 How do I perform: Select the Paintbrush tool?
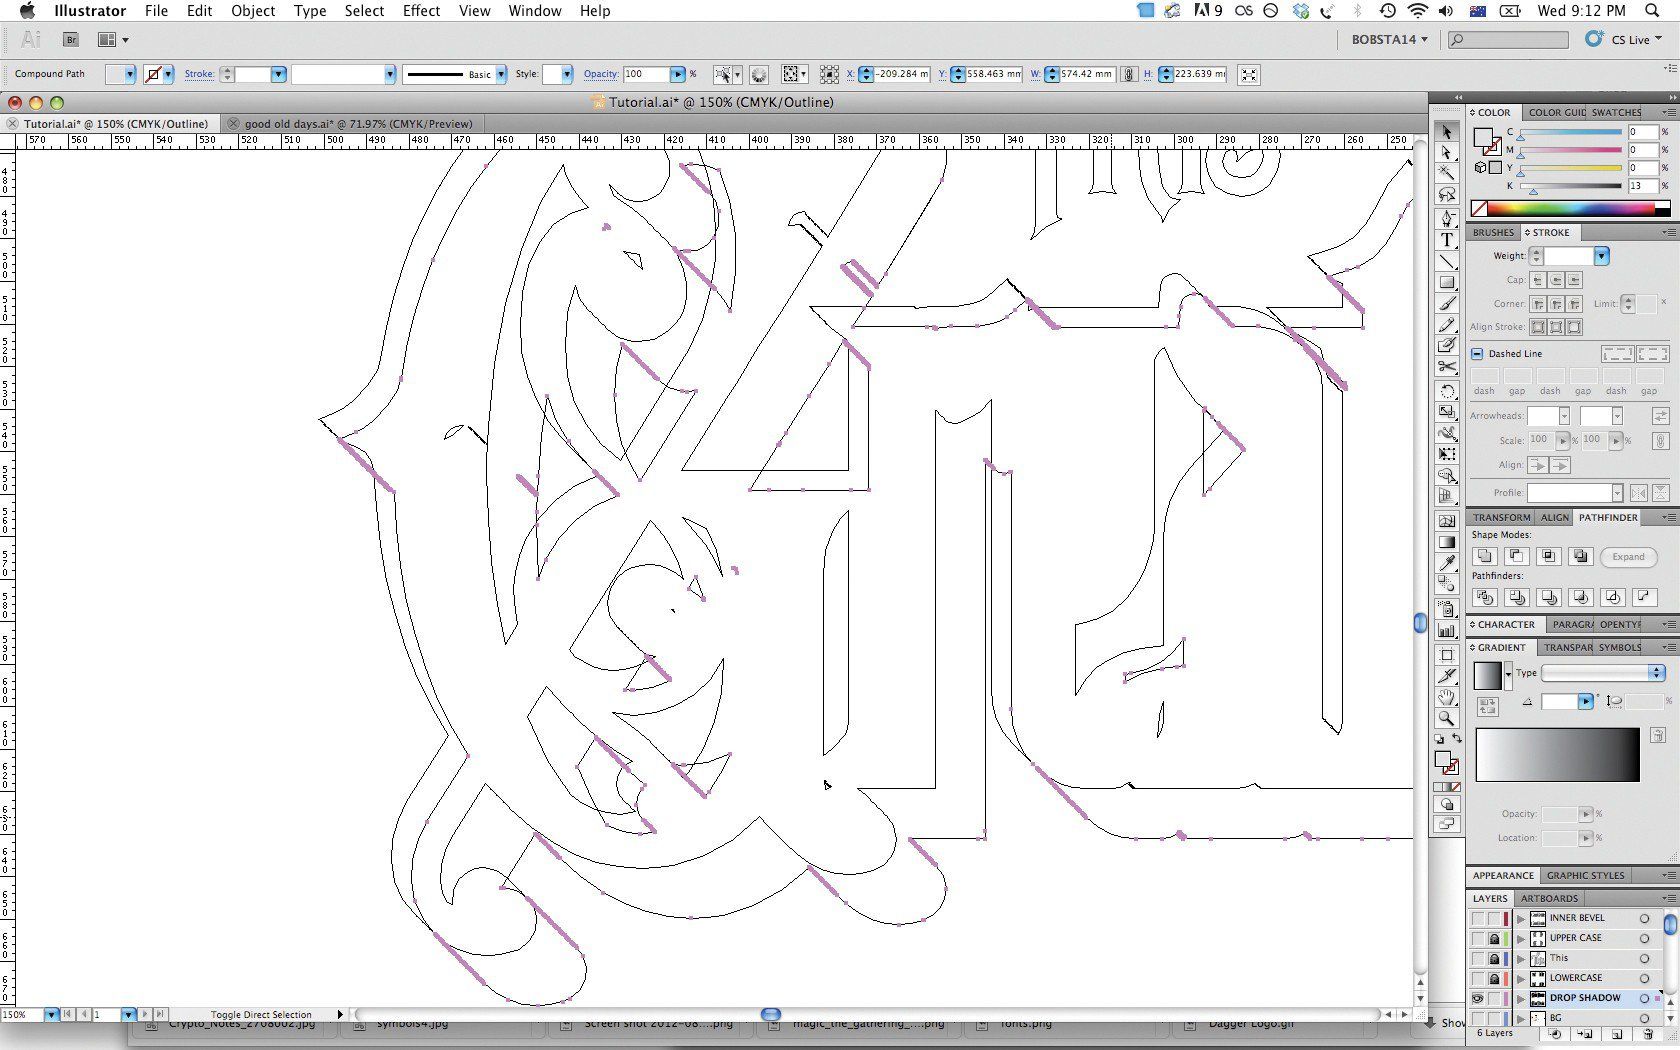click(x=1447, y=304)
